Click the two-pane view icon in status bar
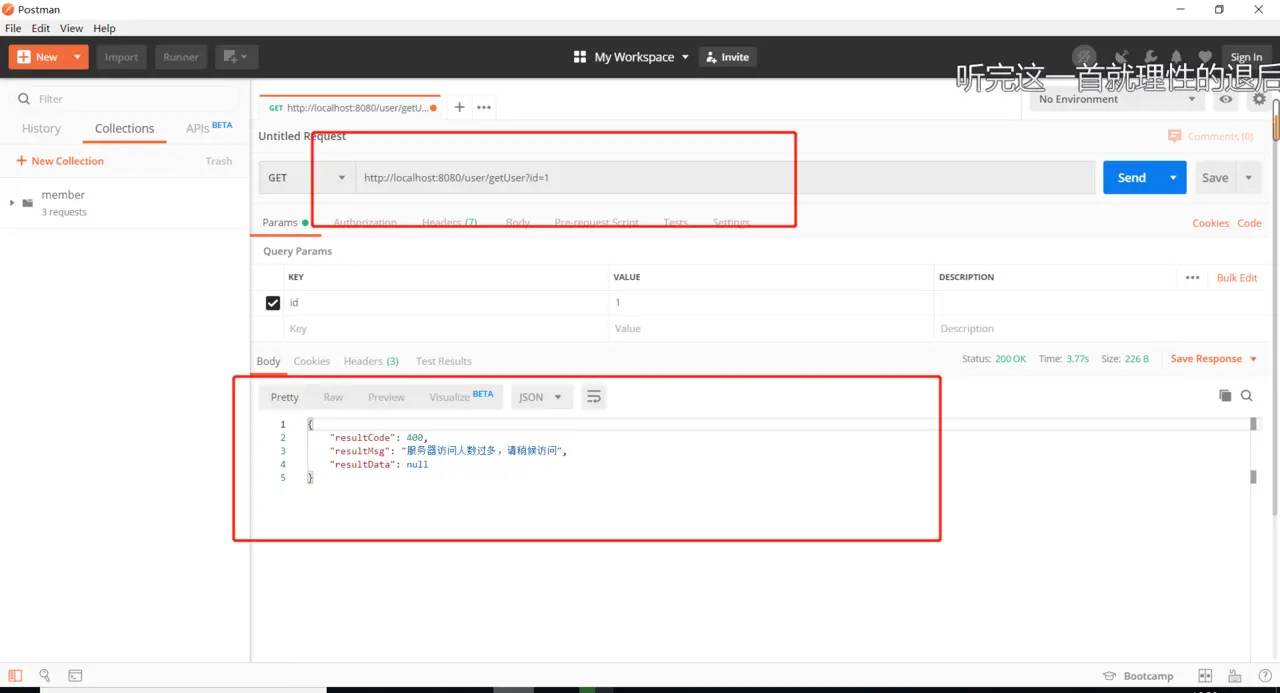This screenshot has height=693, width=1280. tap(1205, 676)
